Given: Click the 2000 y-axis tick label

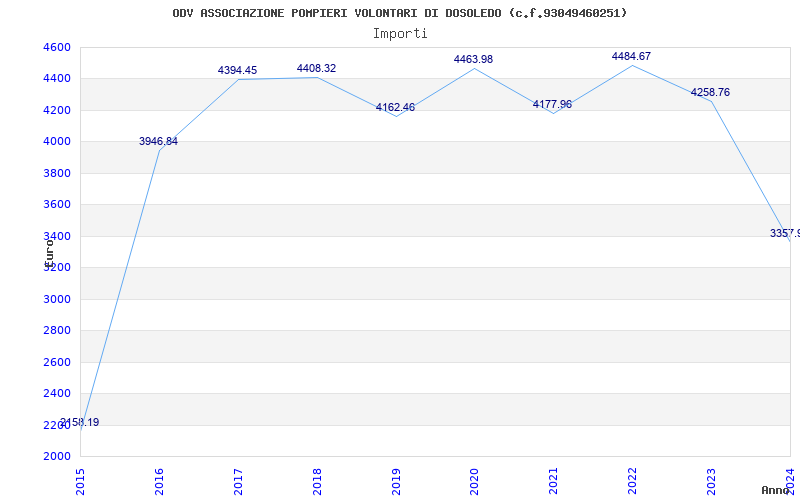Looking at the screenshot, I should point(57,456).
